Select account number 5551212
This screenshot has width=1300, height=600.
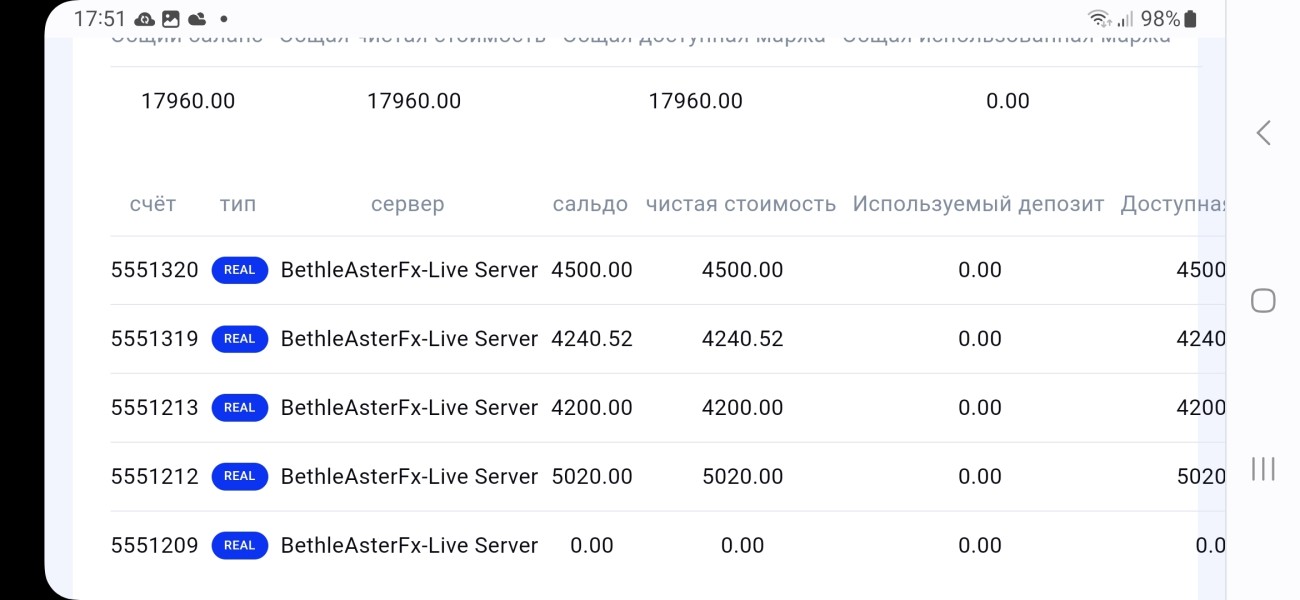click(x=155, y=476)
